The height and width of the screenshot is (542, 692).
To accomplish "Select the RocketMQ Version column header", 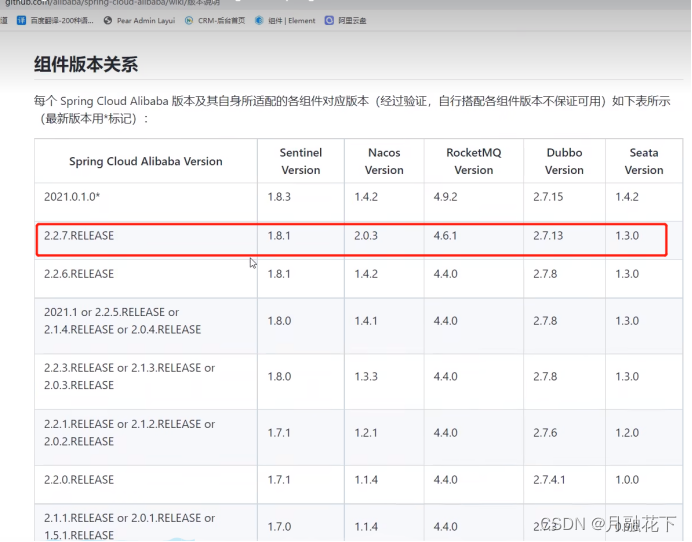I will 474,161.
